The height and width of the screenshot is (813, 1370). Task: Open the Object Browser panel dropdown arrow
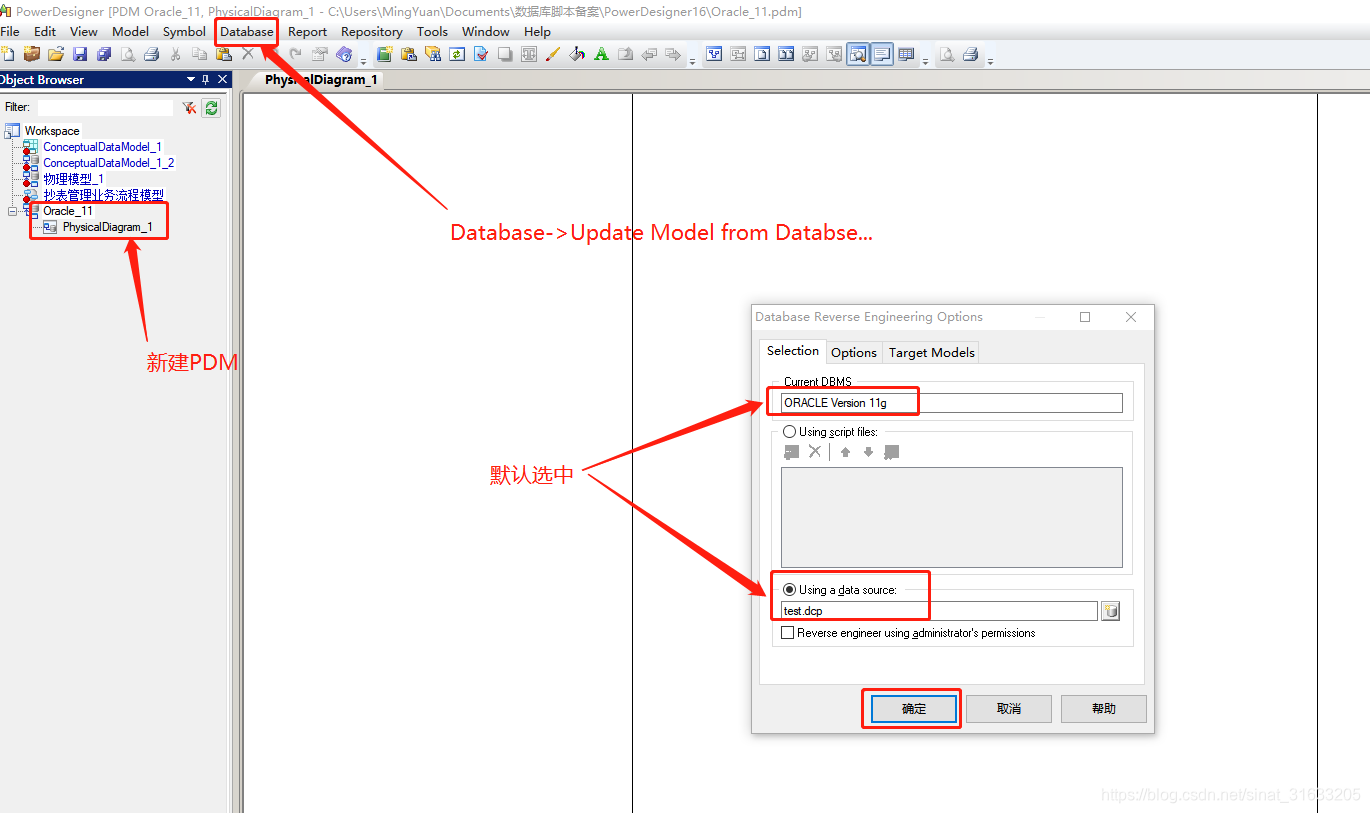coord(191,80)
